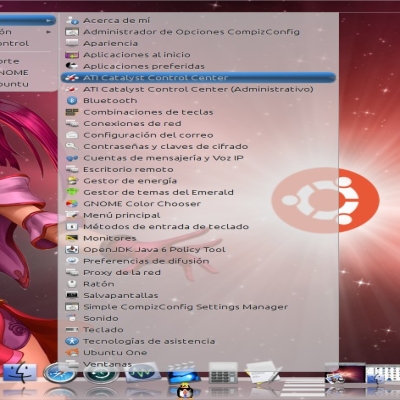This screenshot has height=400, width=400.
Task: Select Métodos de entrada de teclado
Action: [x=198, y=227]
